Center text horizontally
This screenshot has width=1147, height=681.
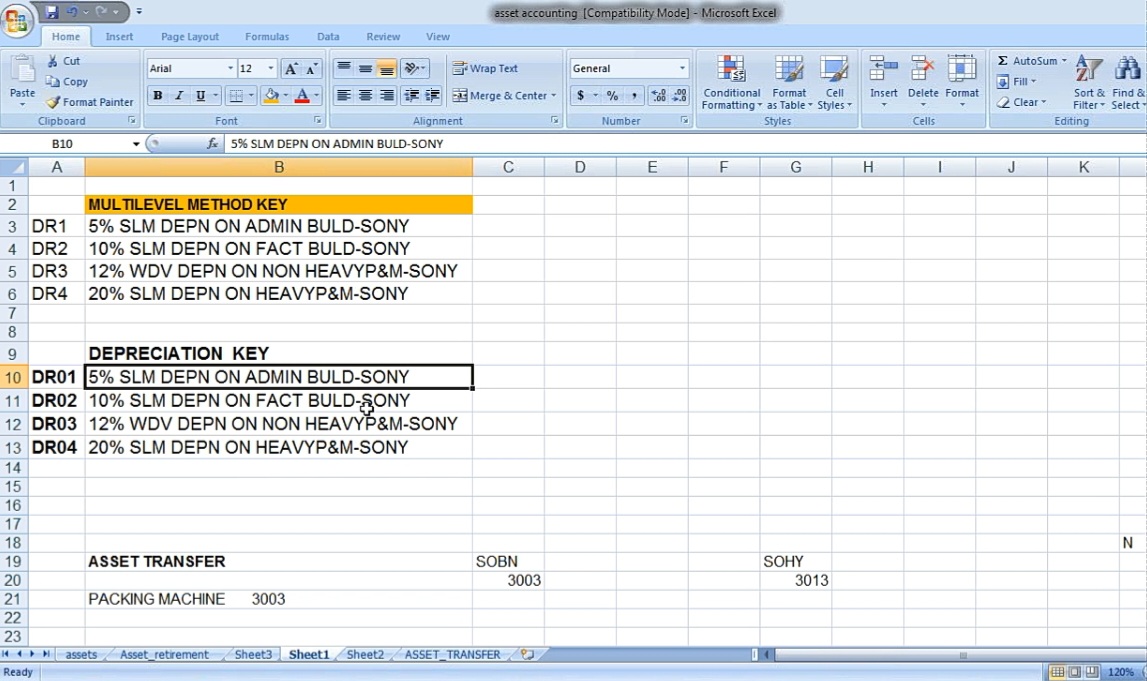point(364,96)
